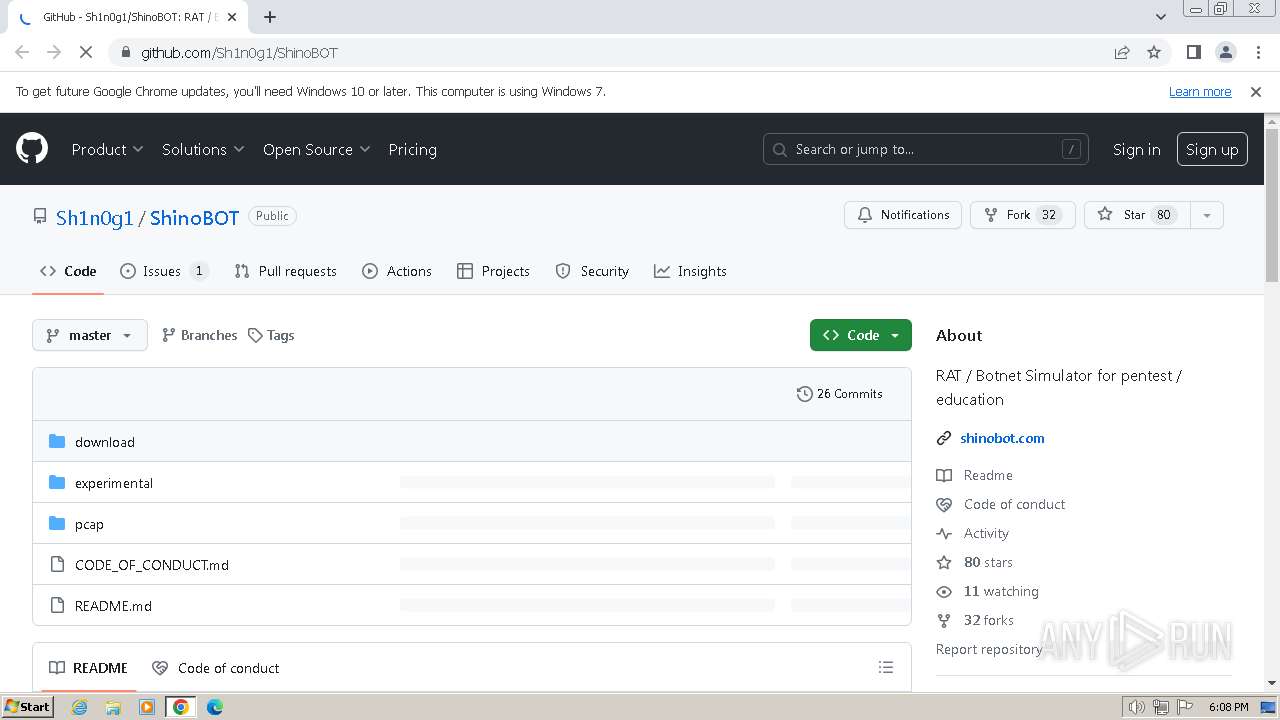Open the download folder

105,442
